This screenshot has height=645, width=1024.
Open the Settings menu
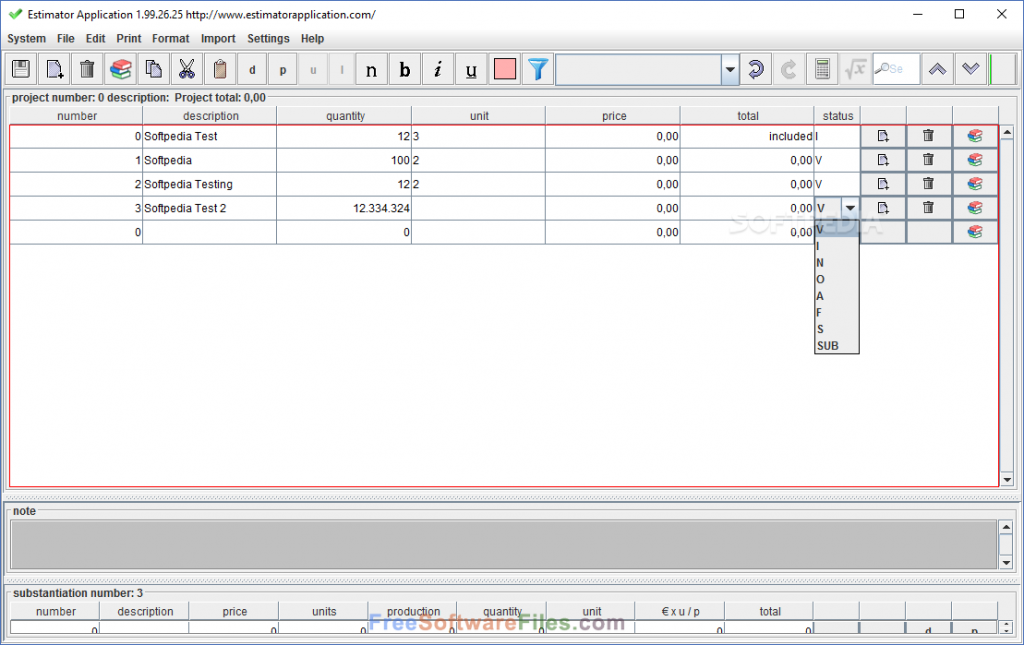268,38
